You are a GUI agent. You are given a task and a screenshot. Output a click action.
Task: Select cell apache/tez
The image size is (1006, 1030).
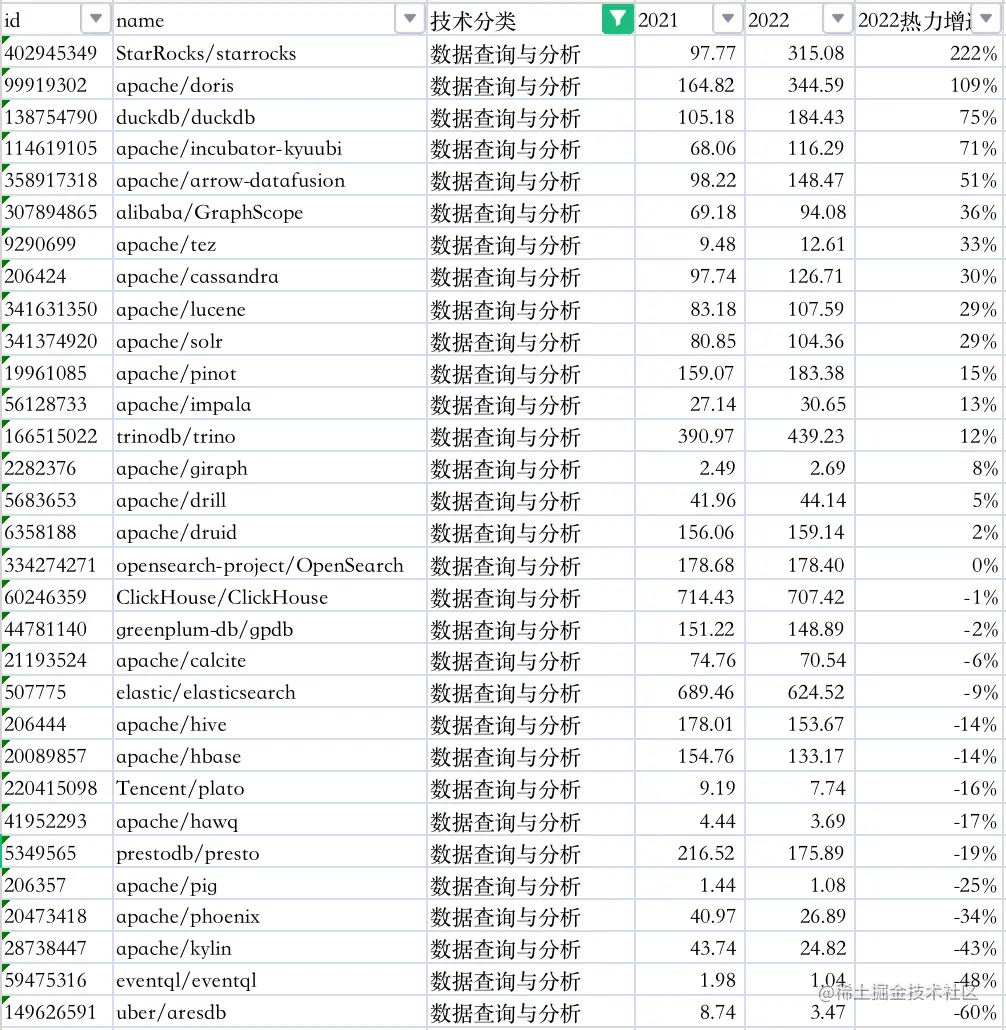pyautogui.click(x=269, y=244)
